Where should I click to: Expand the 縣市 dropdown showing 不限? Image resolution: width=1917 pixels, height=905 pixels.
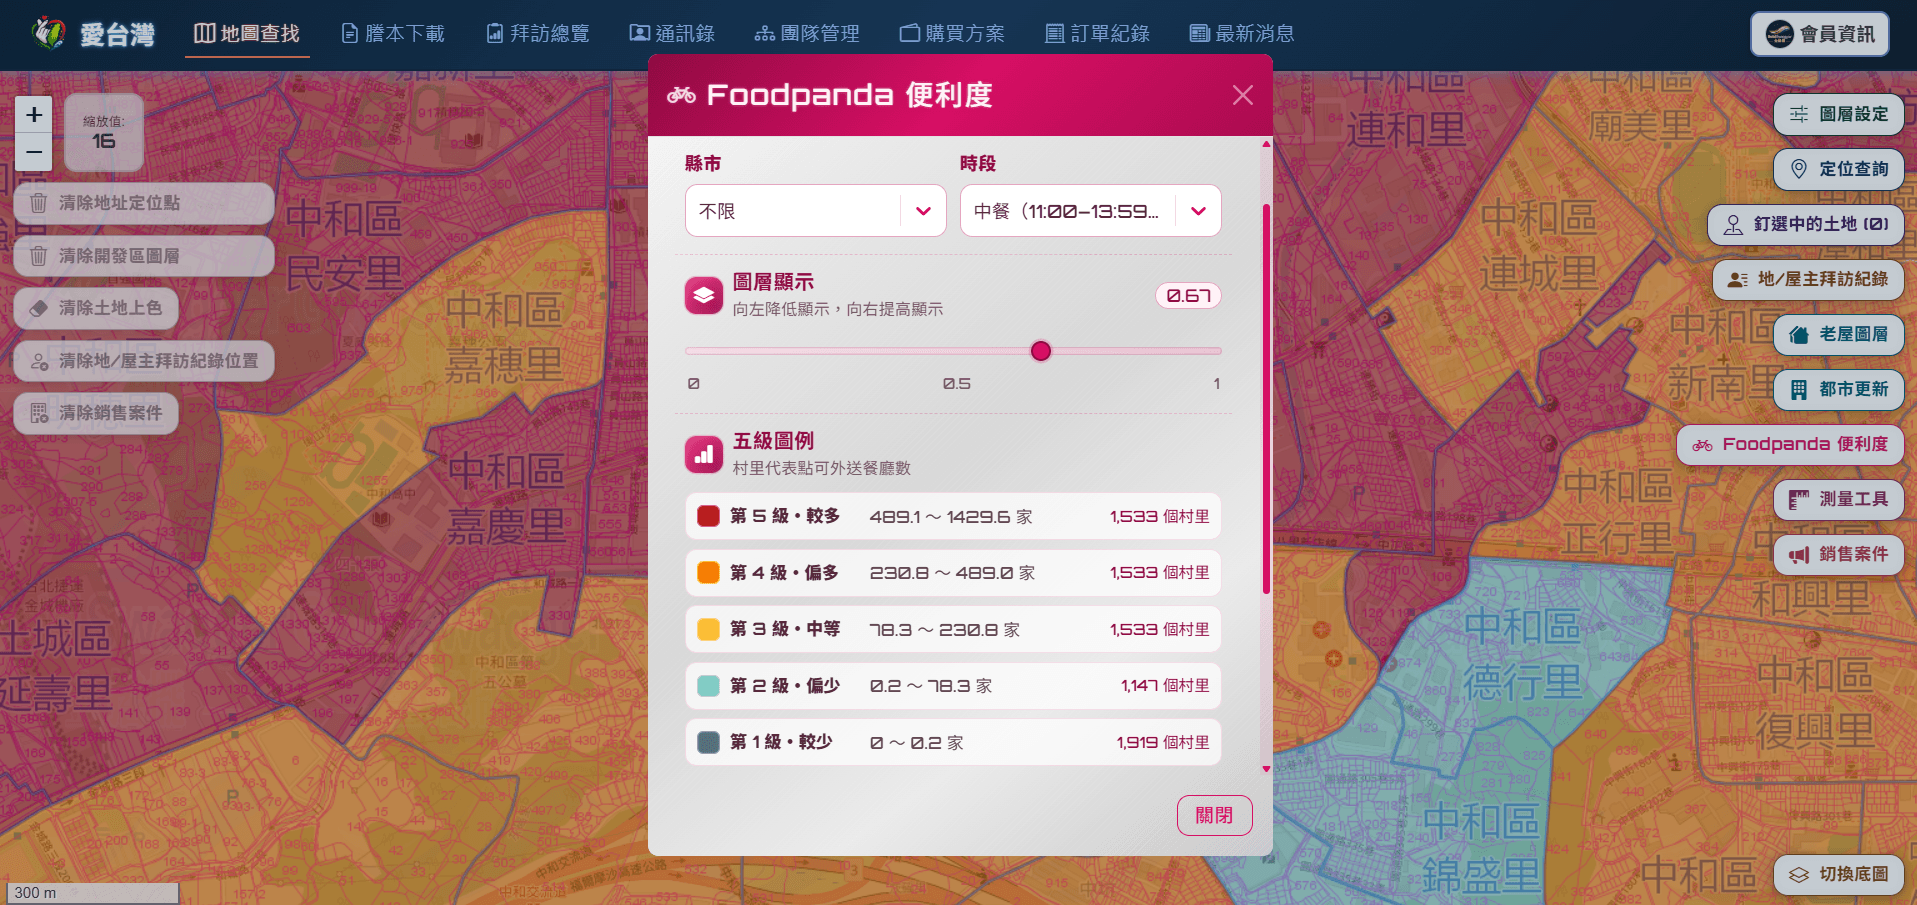pyautogui.click(x=815, y=211)
